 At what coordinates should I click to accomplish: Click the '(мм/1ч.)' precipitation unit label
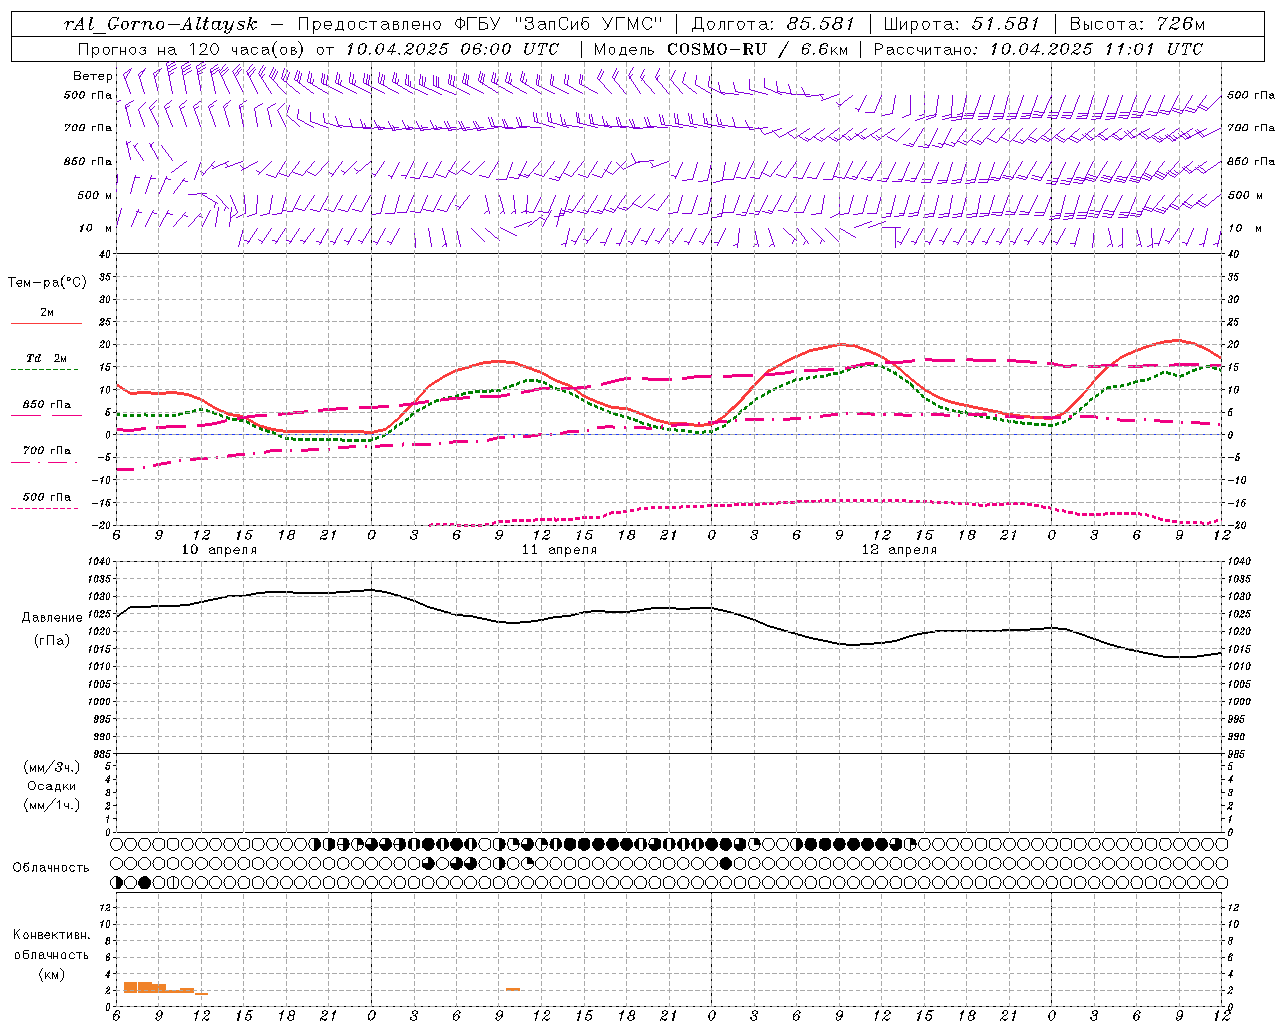[x=52, y=804]
